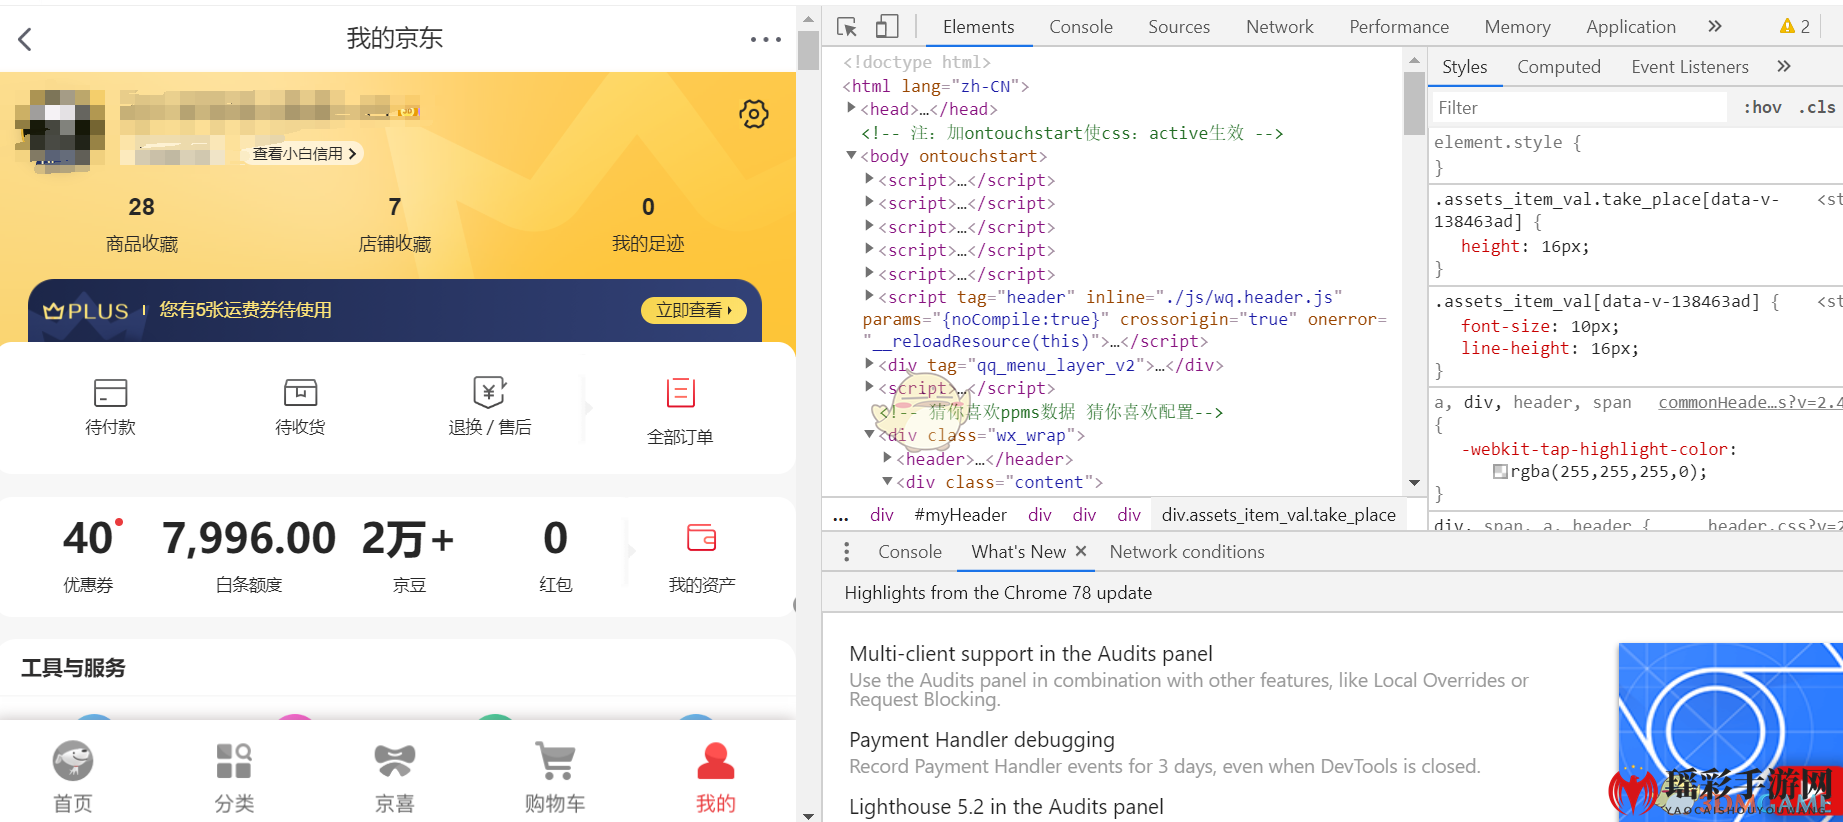This screenshot has width=1843, height=822.
Task: Expand the head node
Action: coord(852,108)
